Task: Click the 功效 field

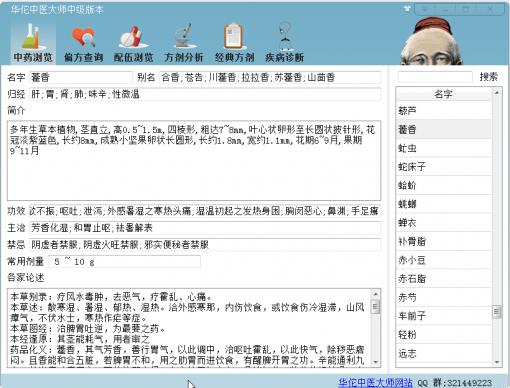Action: [205, 211]
